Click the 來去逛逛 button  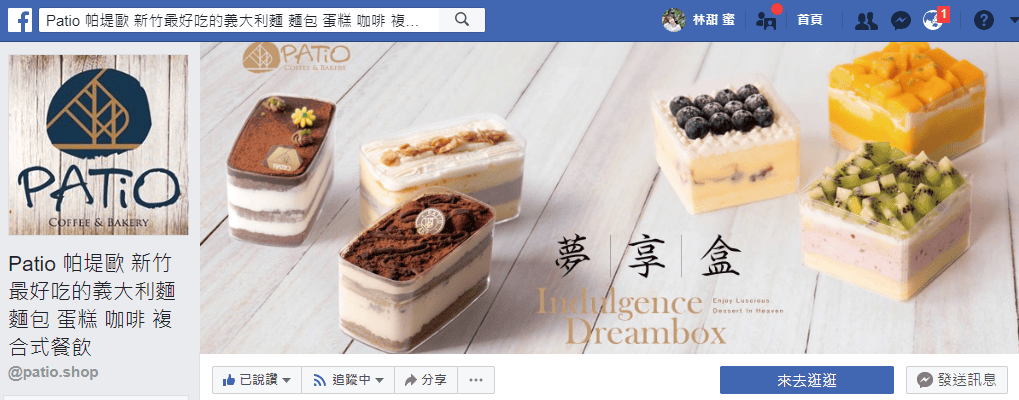(806, 380)
